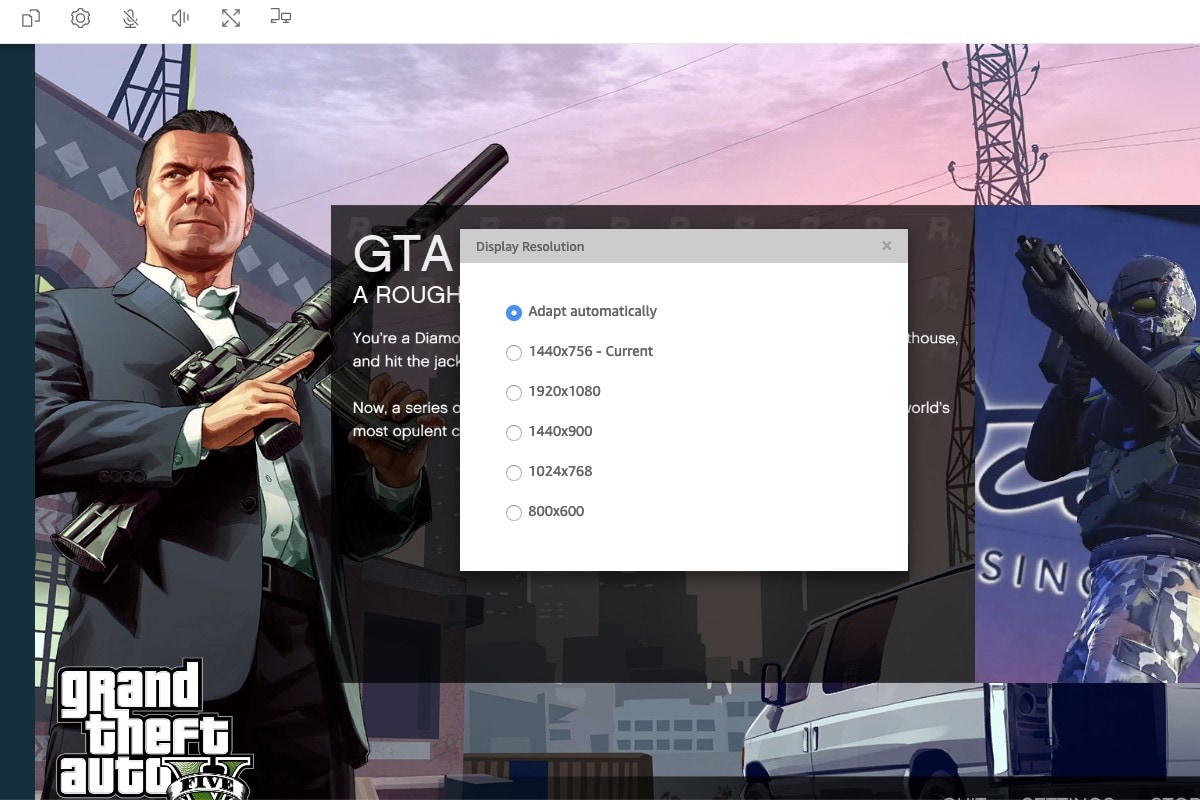Select the Adapt automatically radio option
Viewport: 1200px width, 800px height.
point(514,312)
